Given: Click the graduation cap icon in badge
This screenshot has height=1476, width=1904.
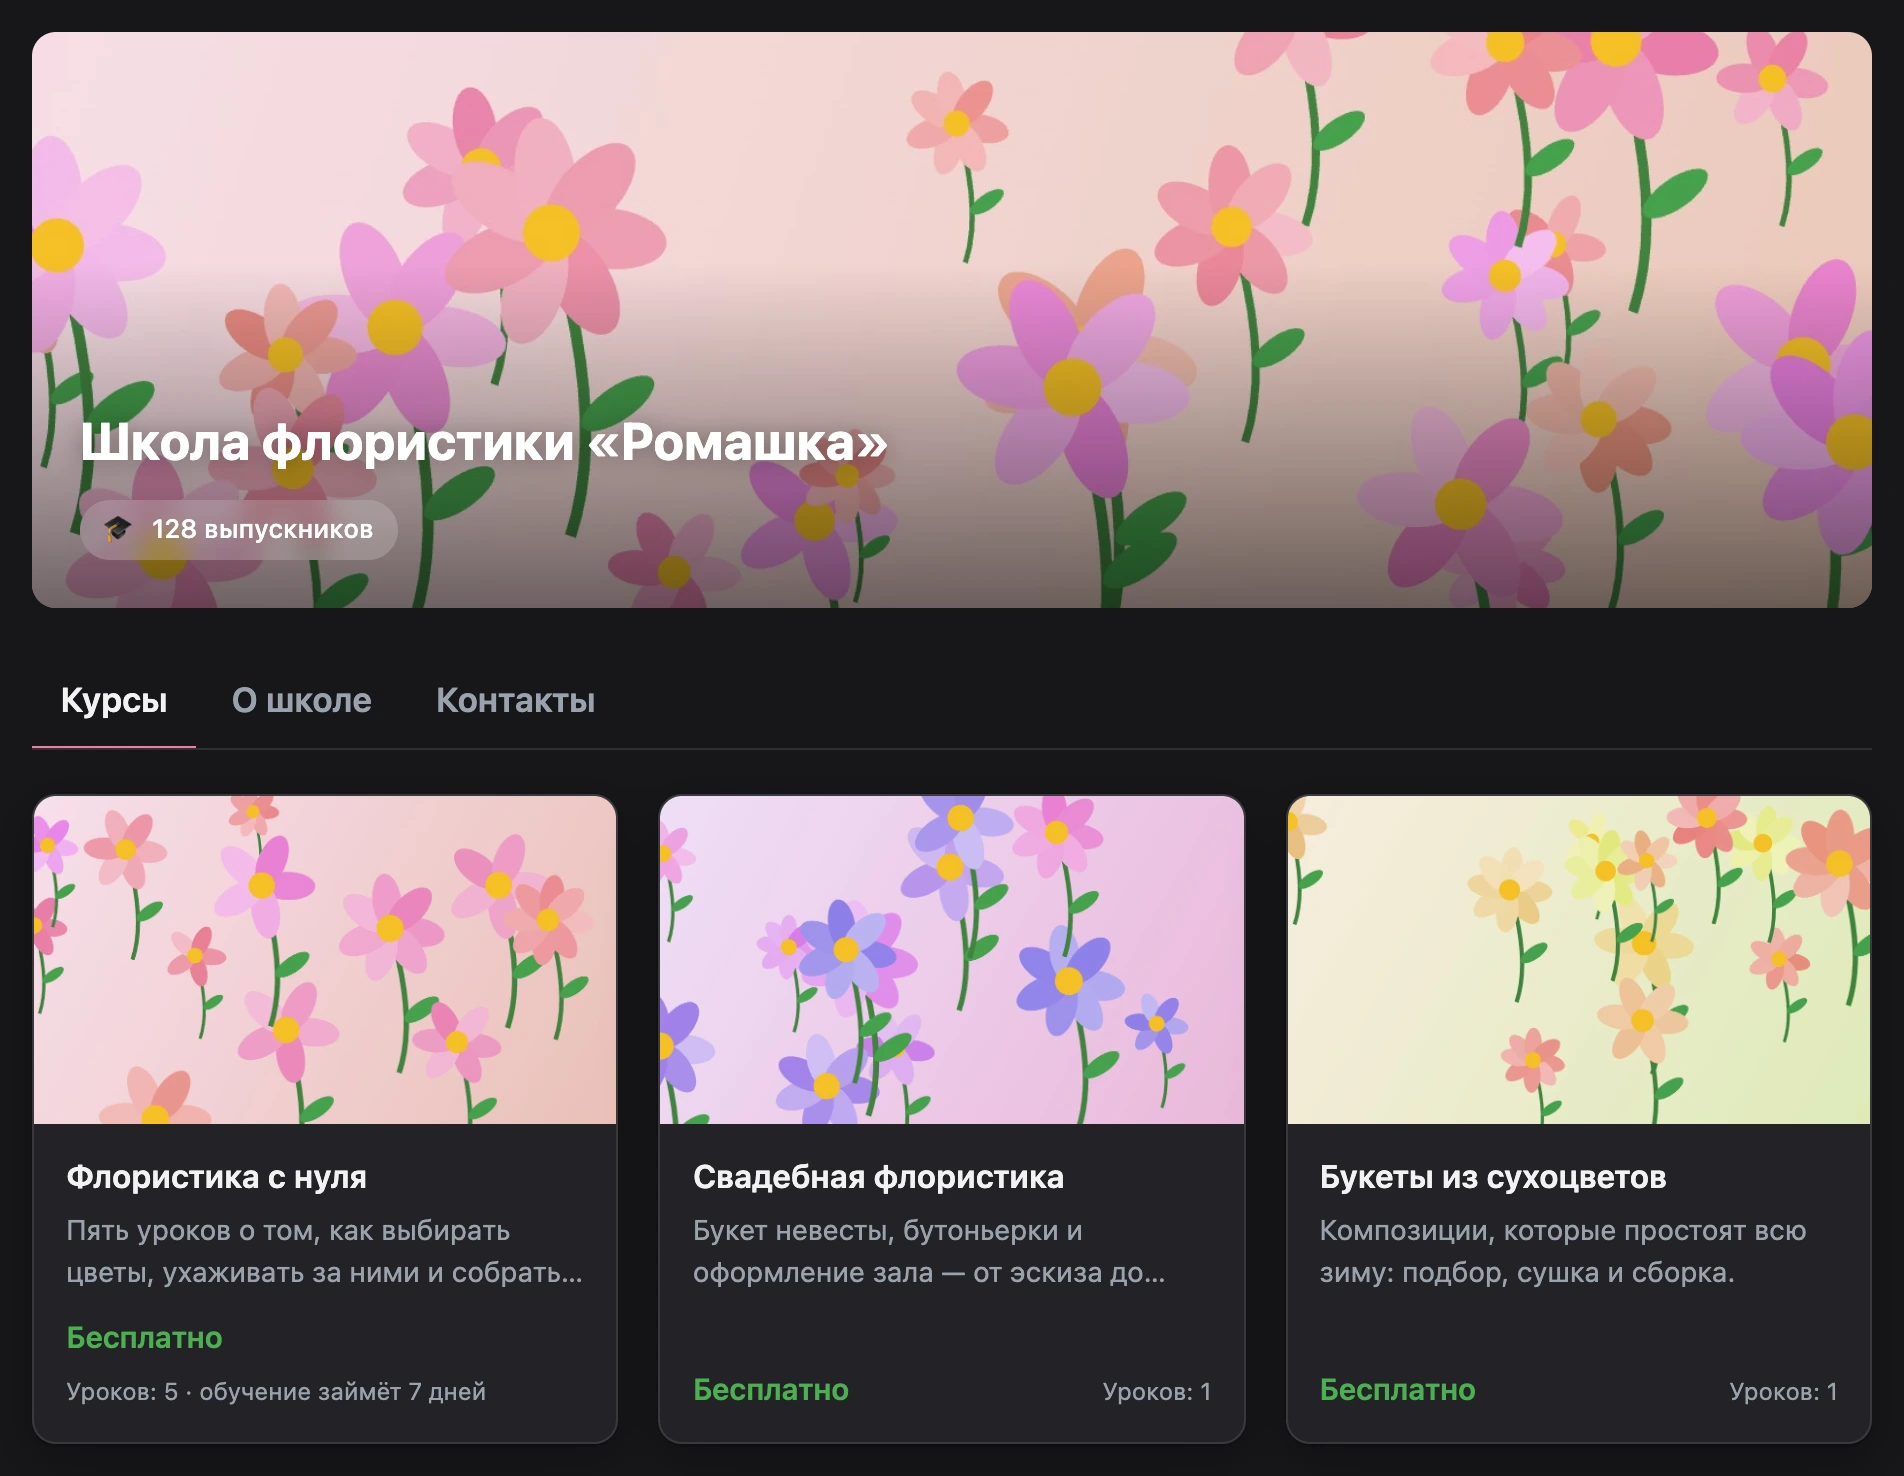Looking at the screenshot, I should click(118, 528).
